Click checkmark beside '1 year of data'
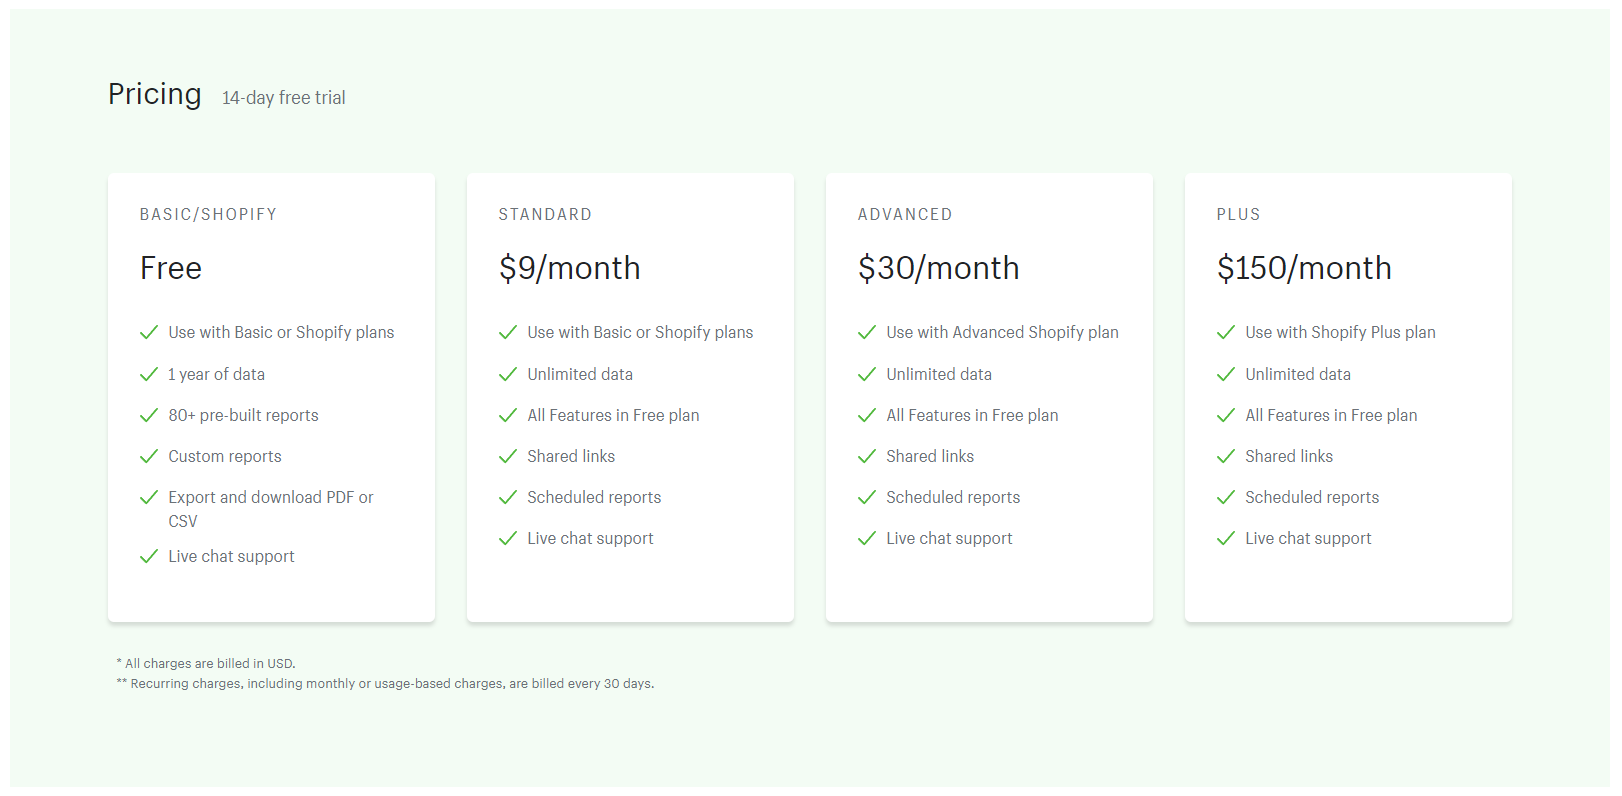 149,374
